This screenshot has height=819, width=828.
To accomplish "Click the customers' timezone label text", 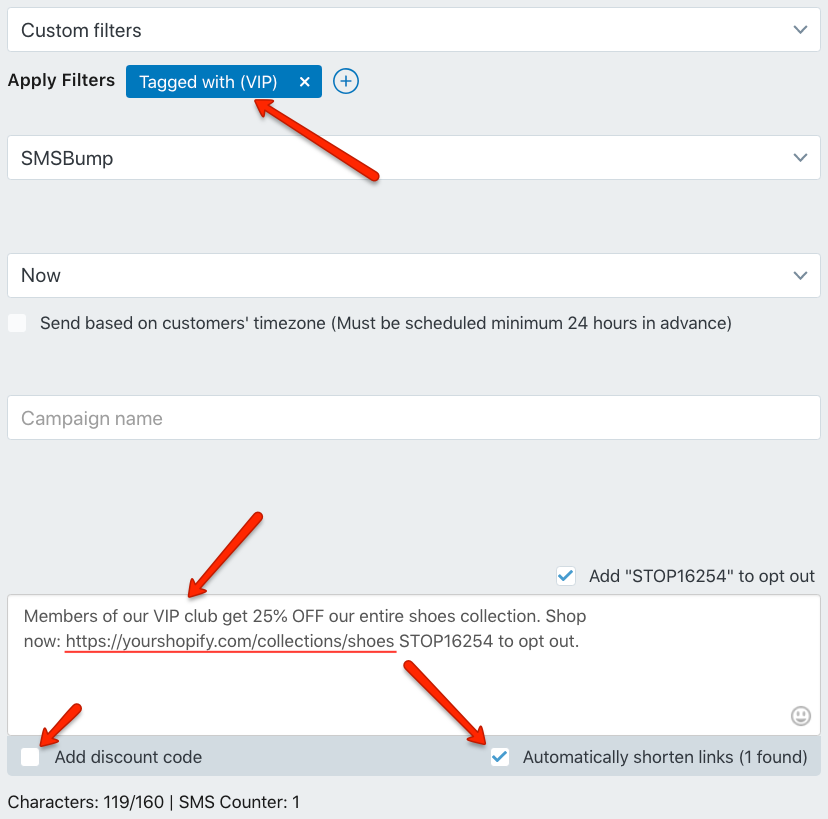I will click(x=386, y=323).
